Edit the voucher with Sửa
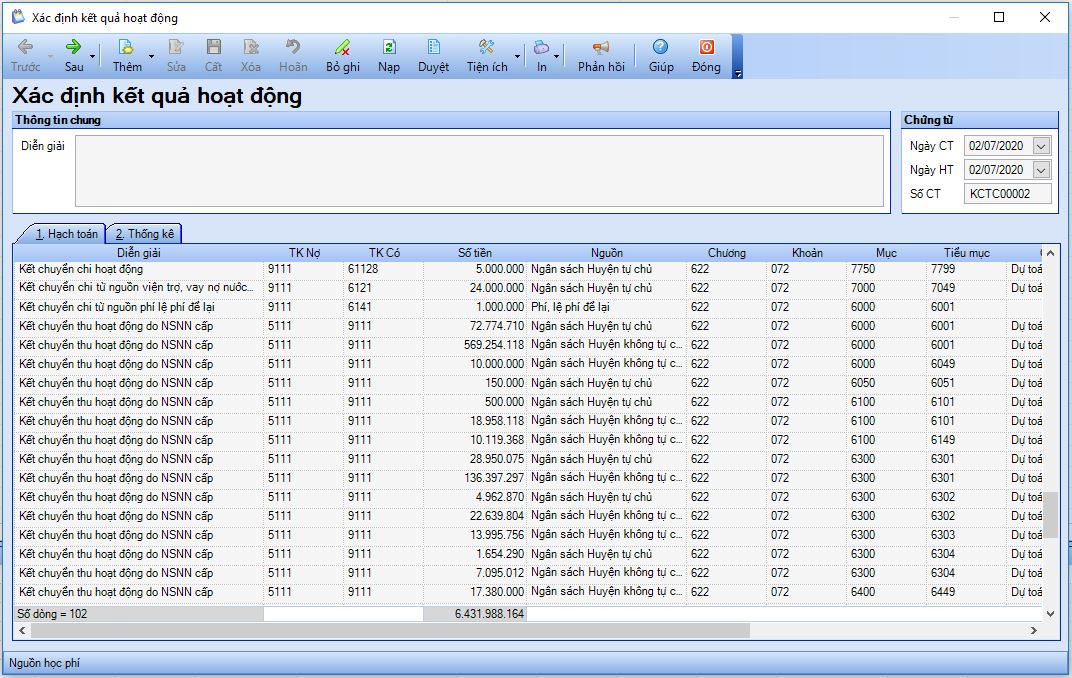This screenshot has width=1072, height=678. pyautogui.click(x=176, y=56)
